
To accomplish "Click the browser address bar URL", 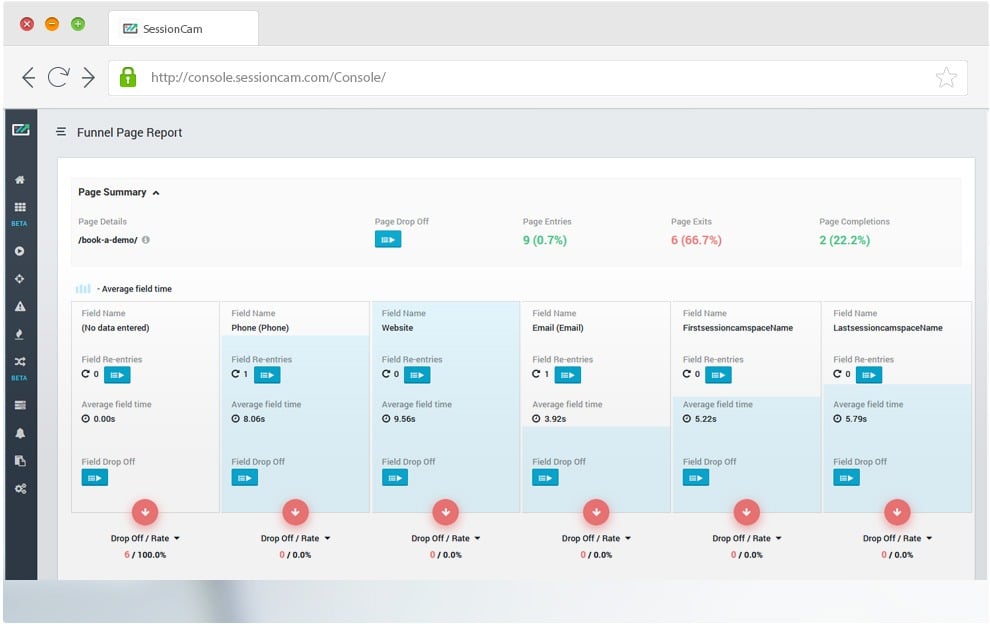I will [x=268, y=78].
